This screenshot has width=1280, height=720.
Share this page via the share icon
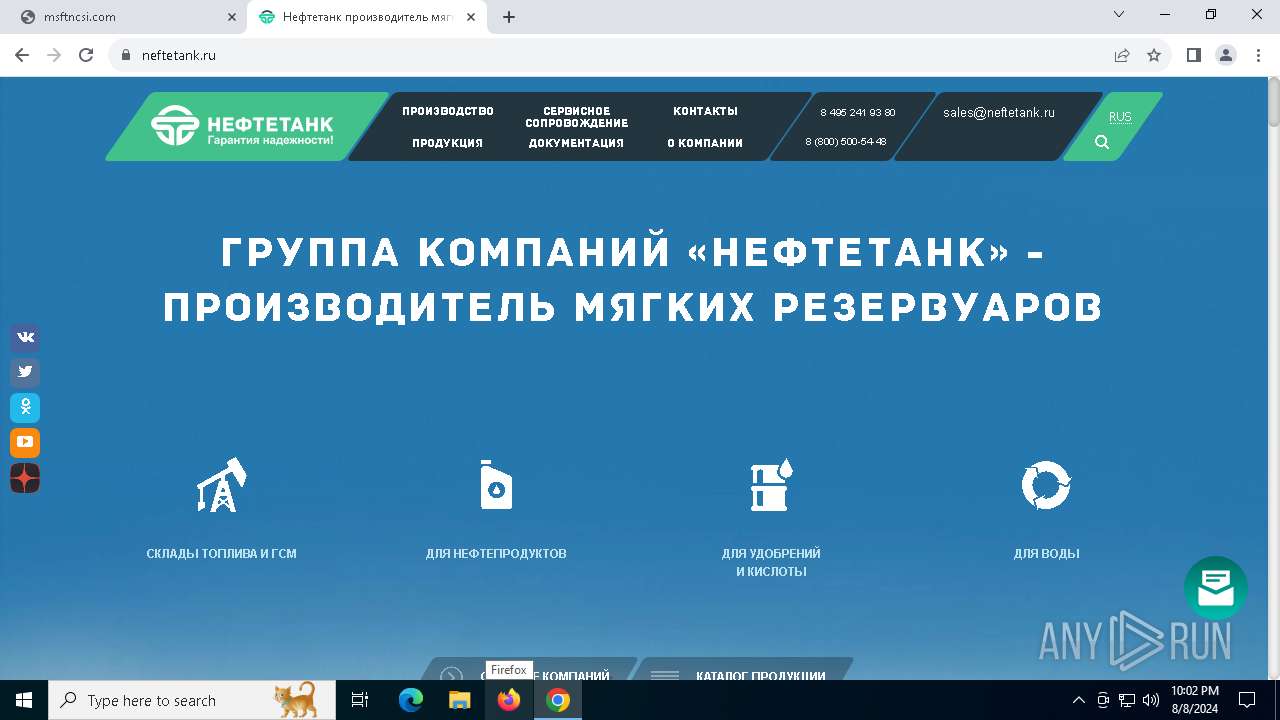(1122, 55)
